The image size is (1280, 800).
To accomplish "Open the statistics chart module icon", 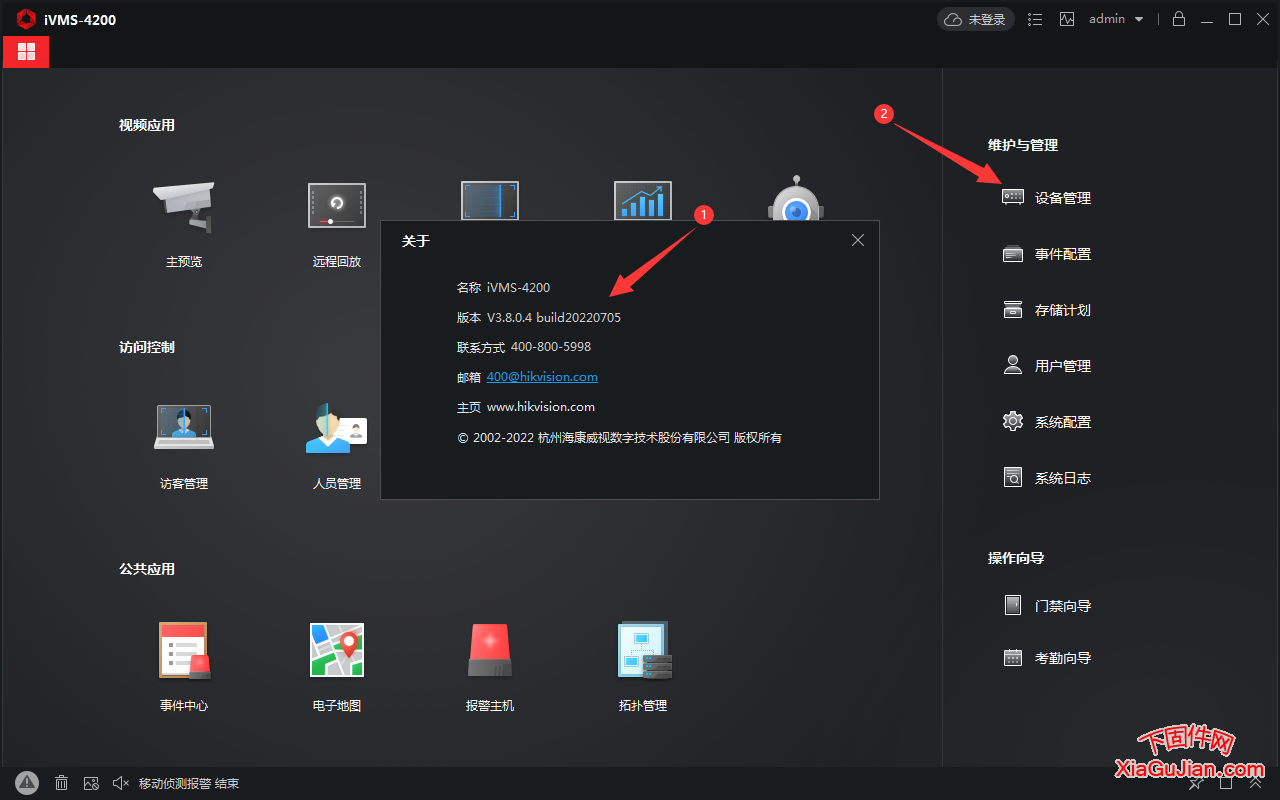I will pyautogui.click(x=642, y=200).
